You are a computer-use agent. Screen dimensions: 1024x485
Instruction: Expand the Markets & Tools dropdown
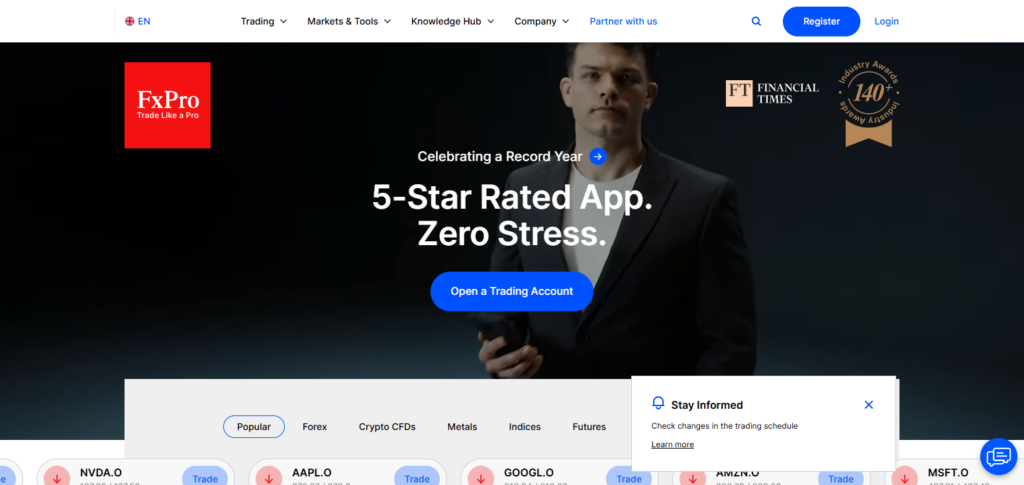[349, 22]
